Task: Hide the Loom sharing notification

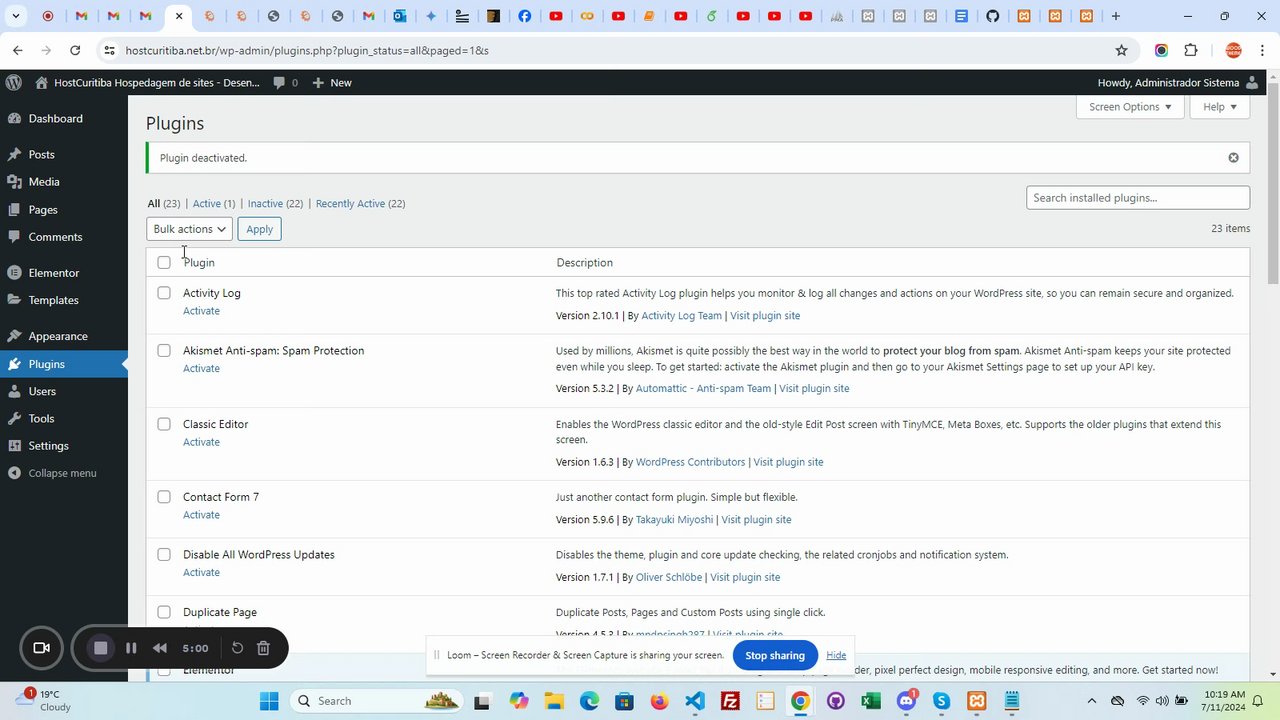Action: coord(836,655)
